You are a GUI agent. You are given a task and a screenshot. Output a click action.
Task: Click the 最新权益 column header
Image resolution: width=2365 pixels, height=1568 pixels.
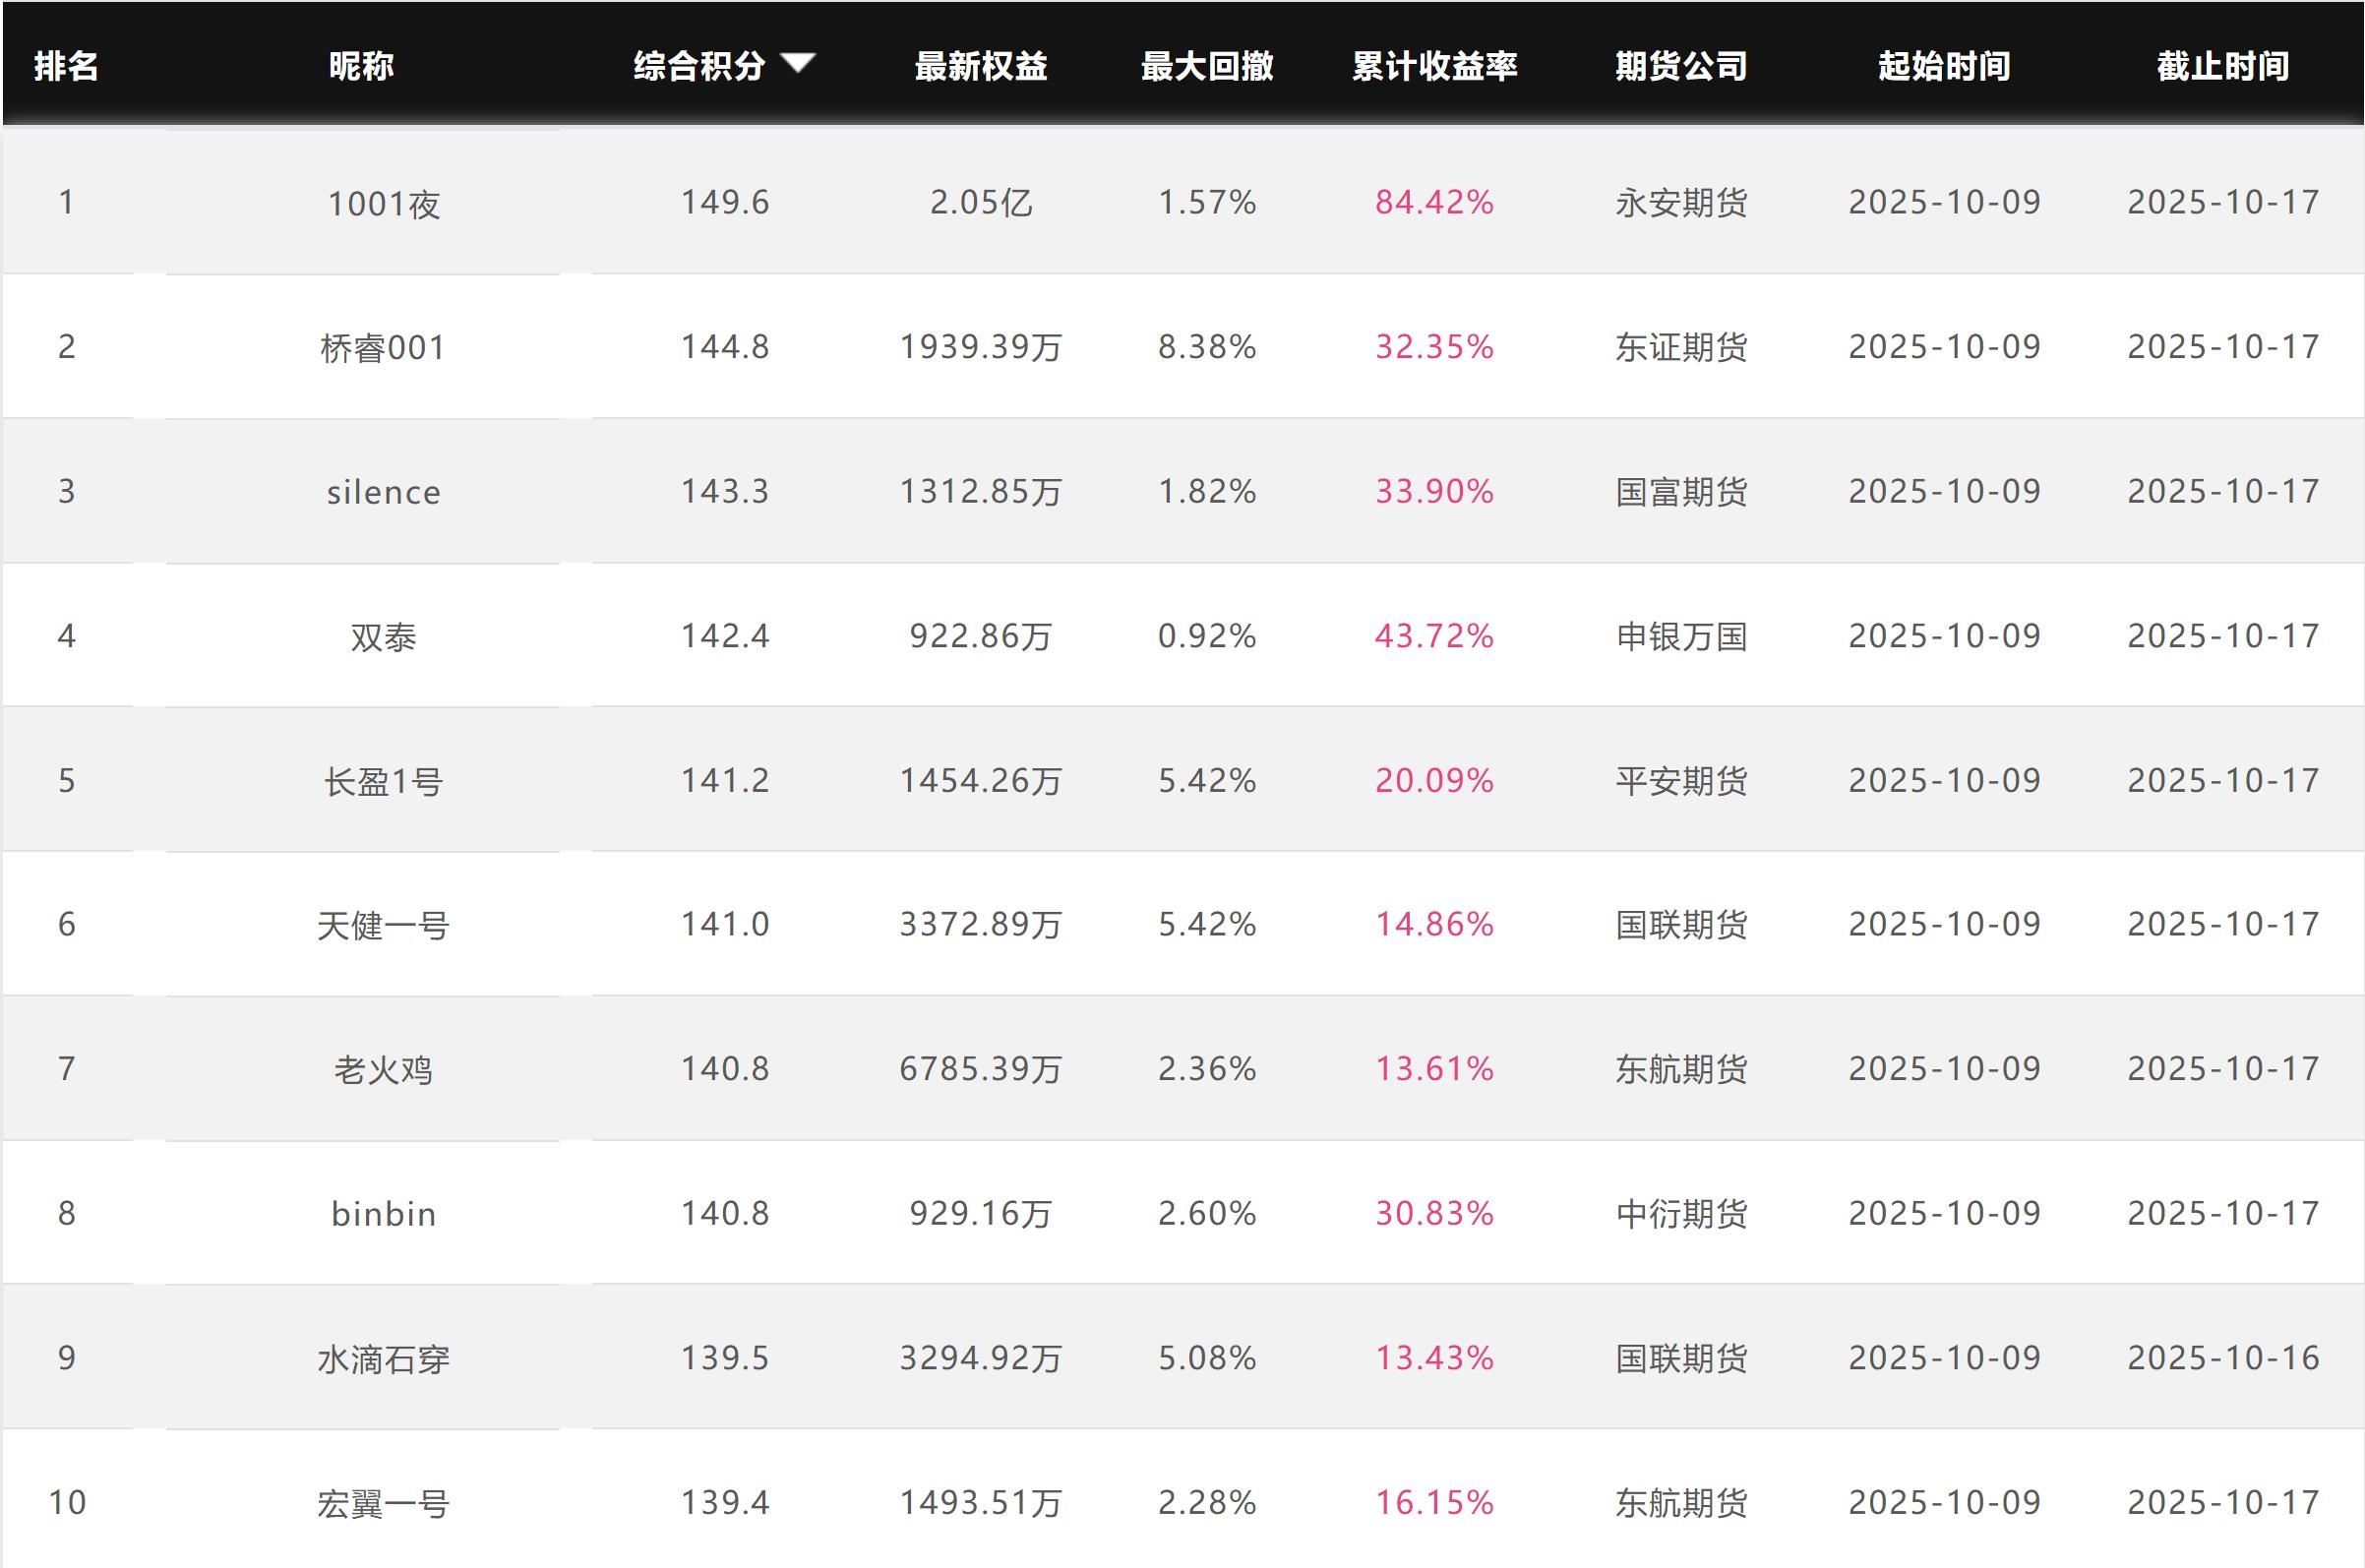tap(980, 66)
